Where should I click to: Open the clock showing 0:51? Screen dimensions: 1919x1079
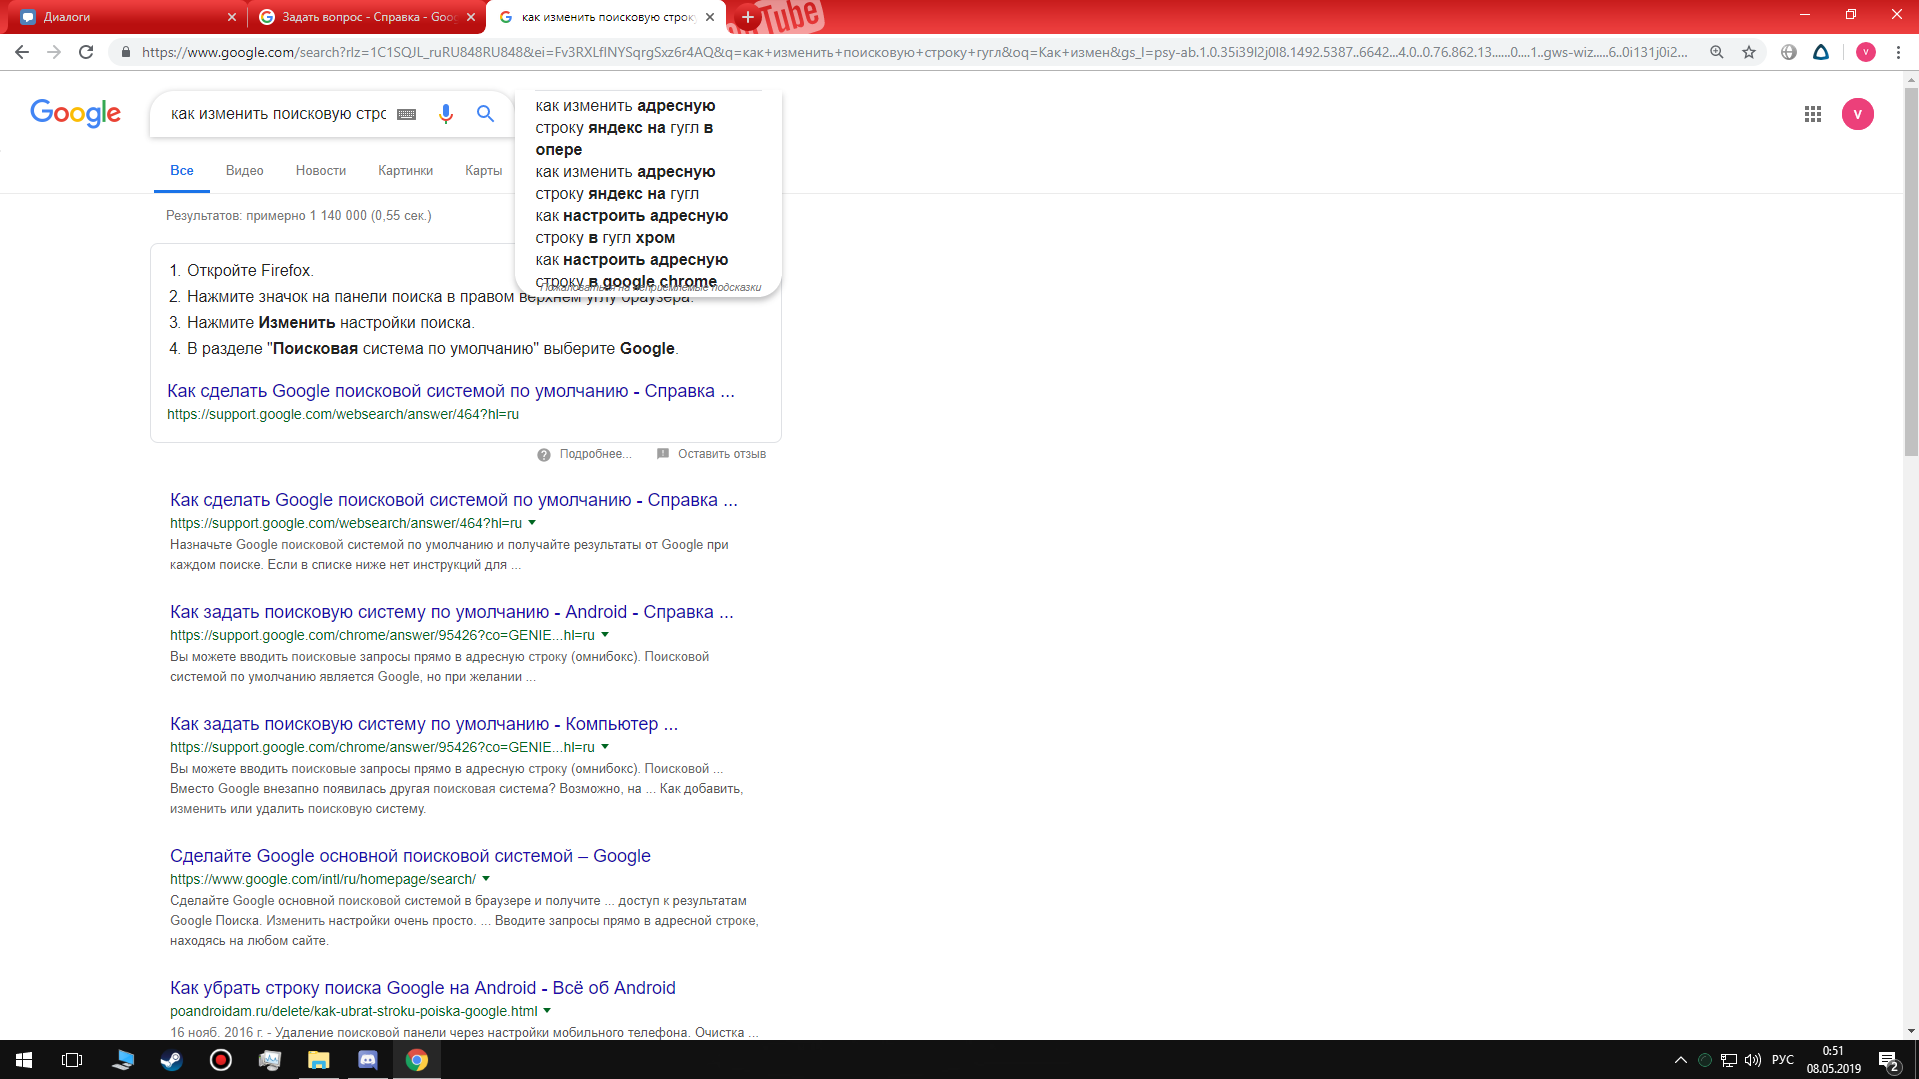click(1833, 1060)
